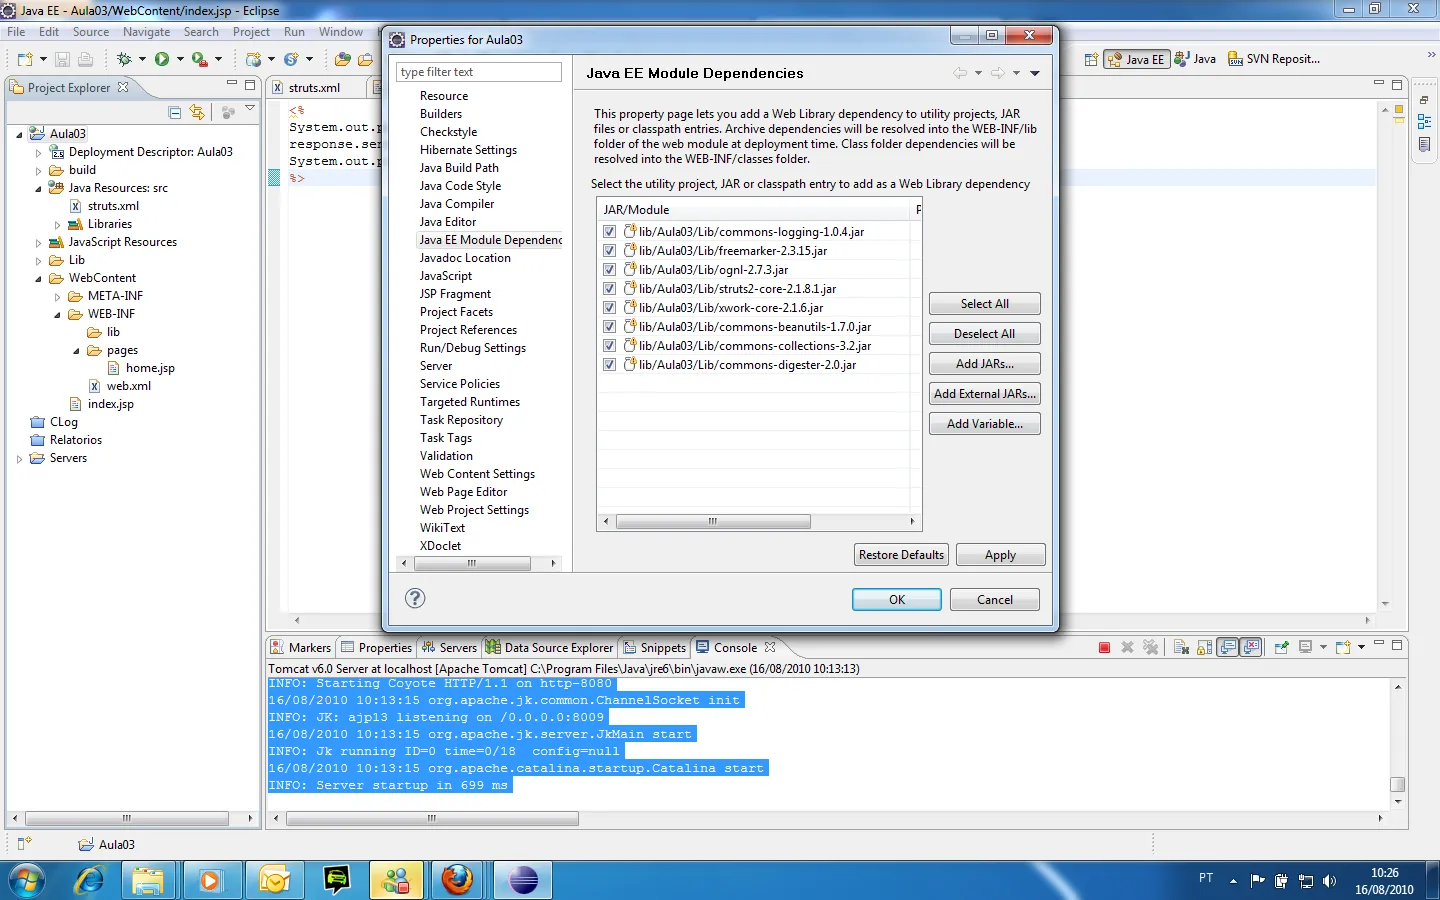Click the Run External Tools toolbox icon
Image resolution: width=1440 pixels, height=900 pixels.
click(x=199, y=59)
